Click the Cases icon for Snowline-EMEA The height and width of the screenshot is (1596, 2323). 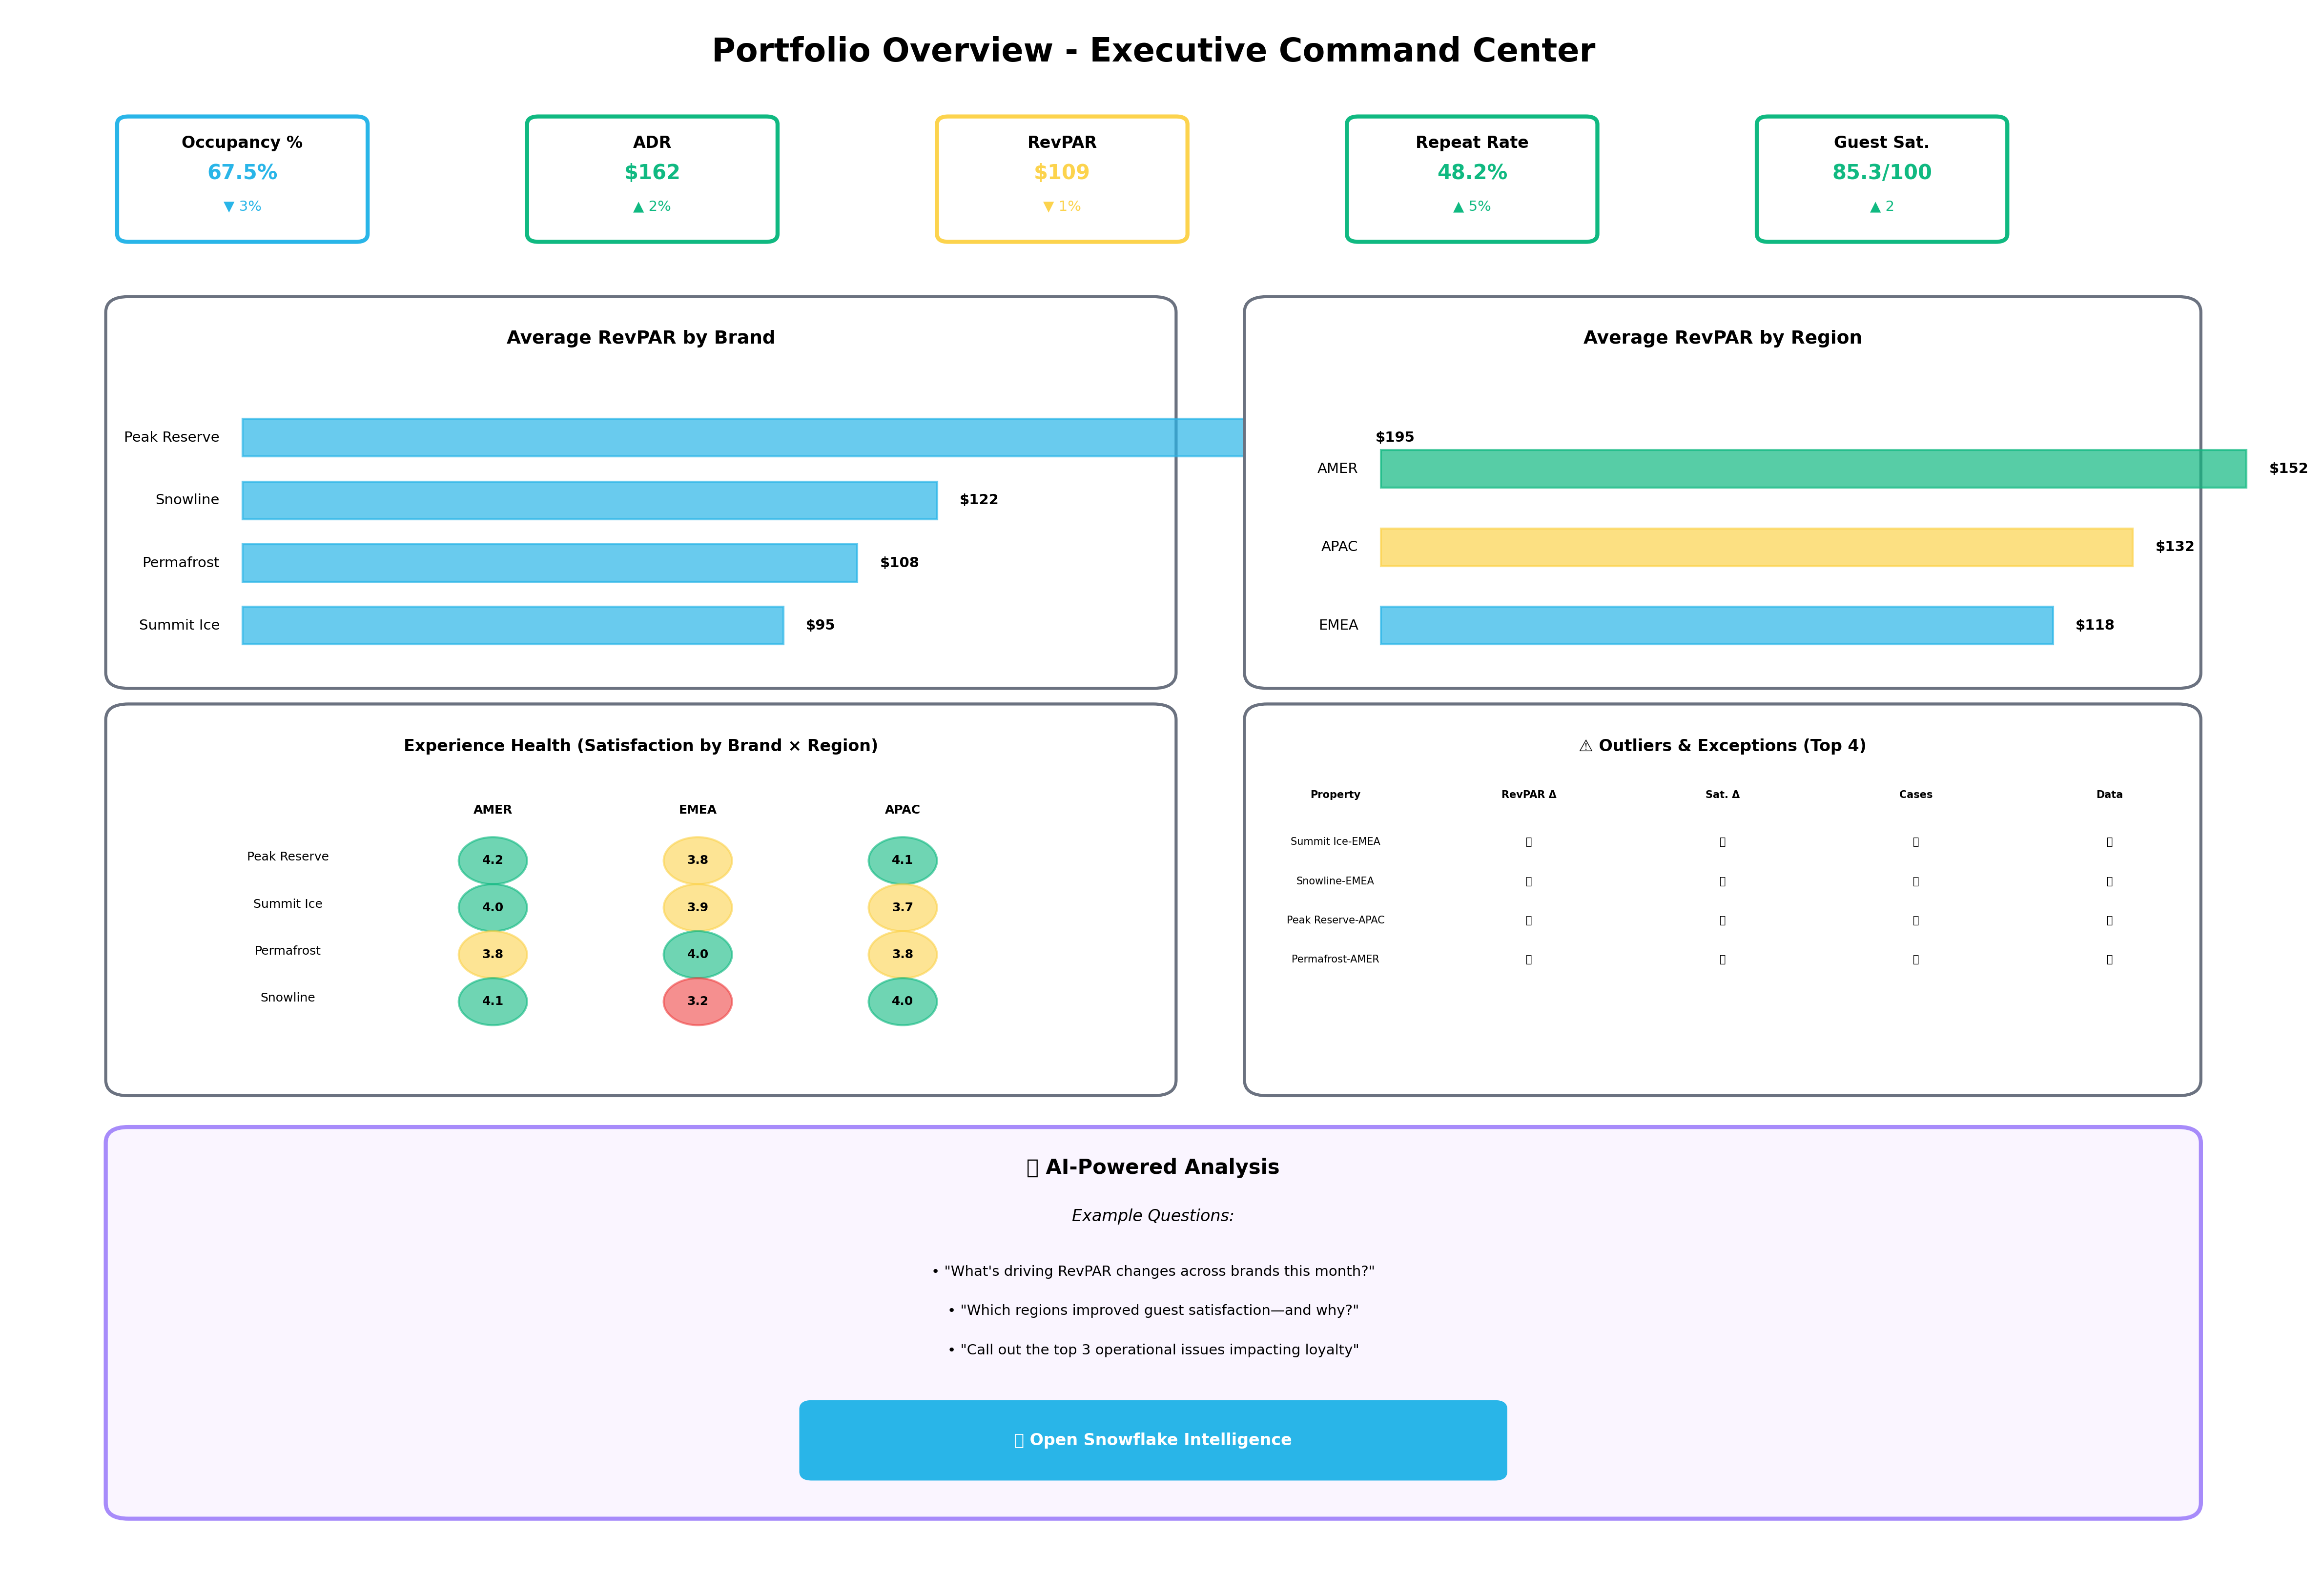tap(1915, 880)
